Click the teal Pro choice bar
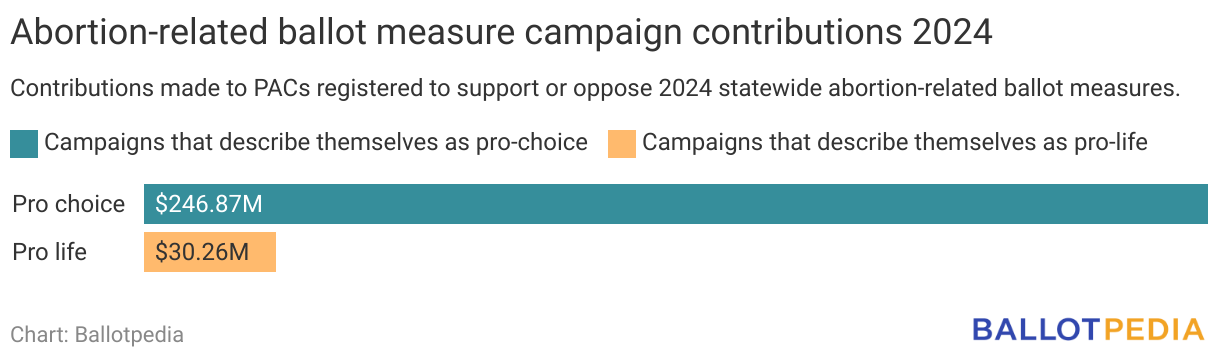1220x360 pixels. [x=676, y=204]
